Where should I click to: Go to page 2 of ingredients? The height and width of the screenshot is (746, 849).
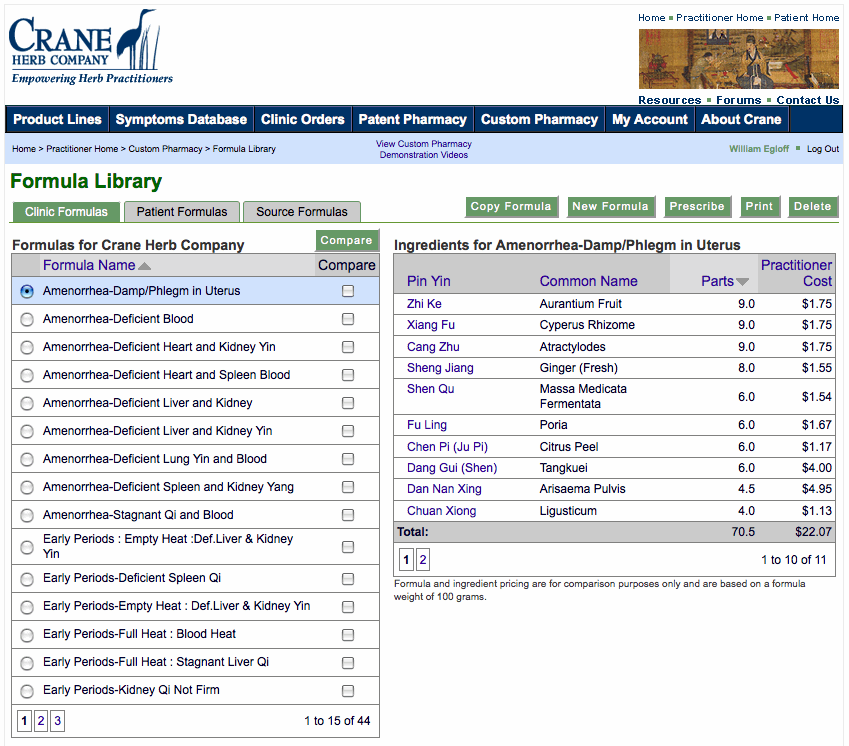422,560
